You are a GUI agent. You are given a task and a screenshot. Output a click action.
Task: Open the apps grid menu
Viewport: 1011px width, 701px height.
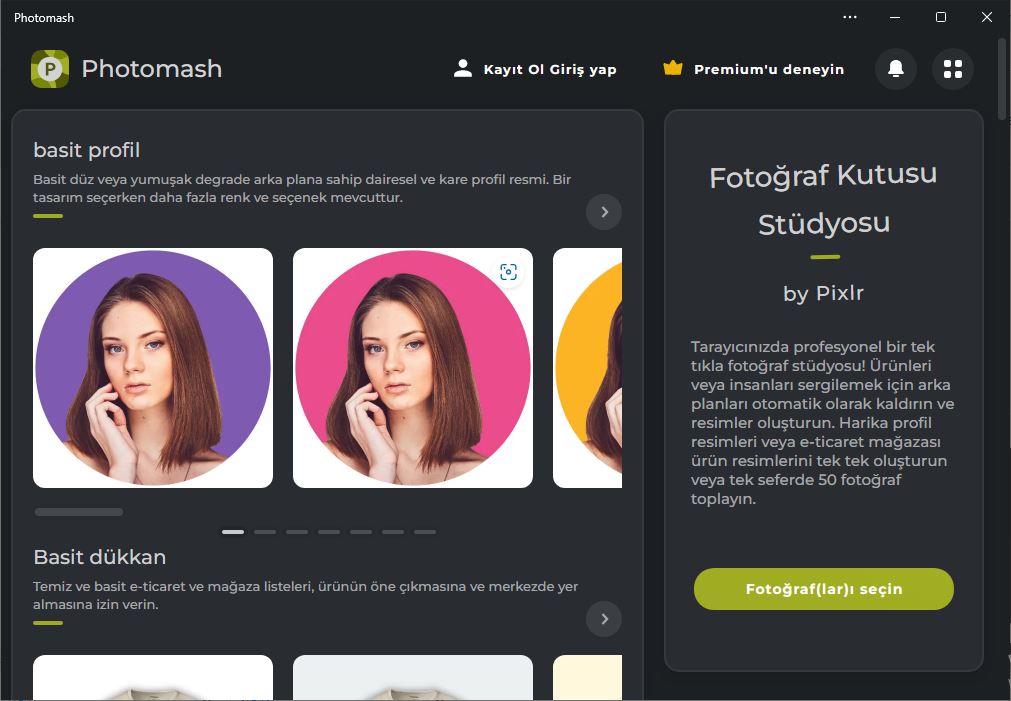point(953,68)
